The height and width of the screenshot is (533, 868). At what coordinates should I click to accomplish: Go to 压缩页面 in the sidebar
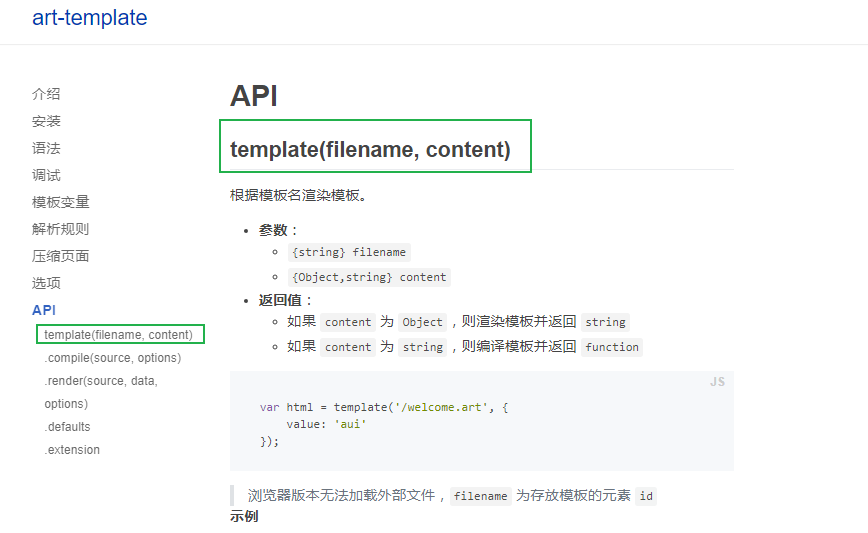60,256
